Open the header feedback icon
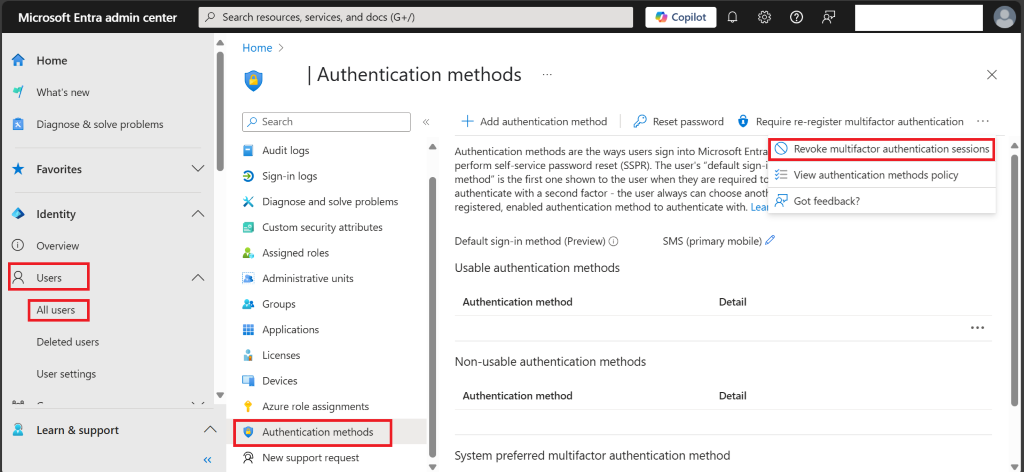 828,18
